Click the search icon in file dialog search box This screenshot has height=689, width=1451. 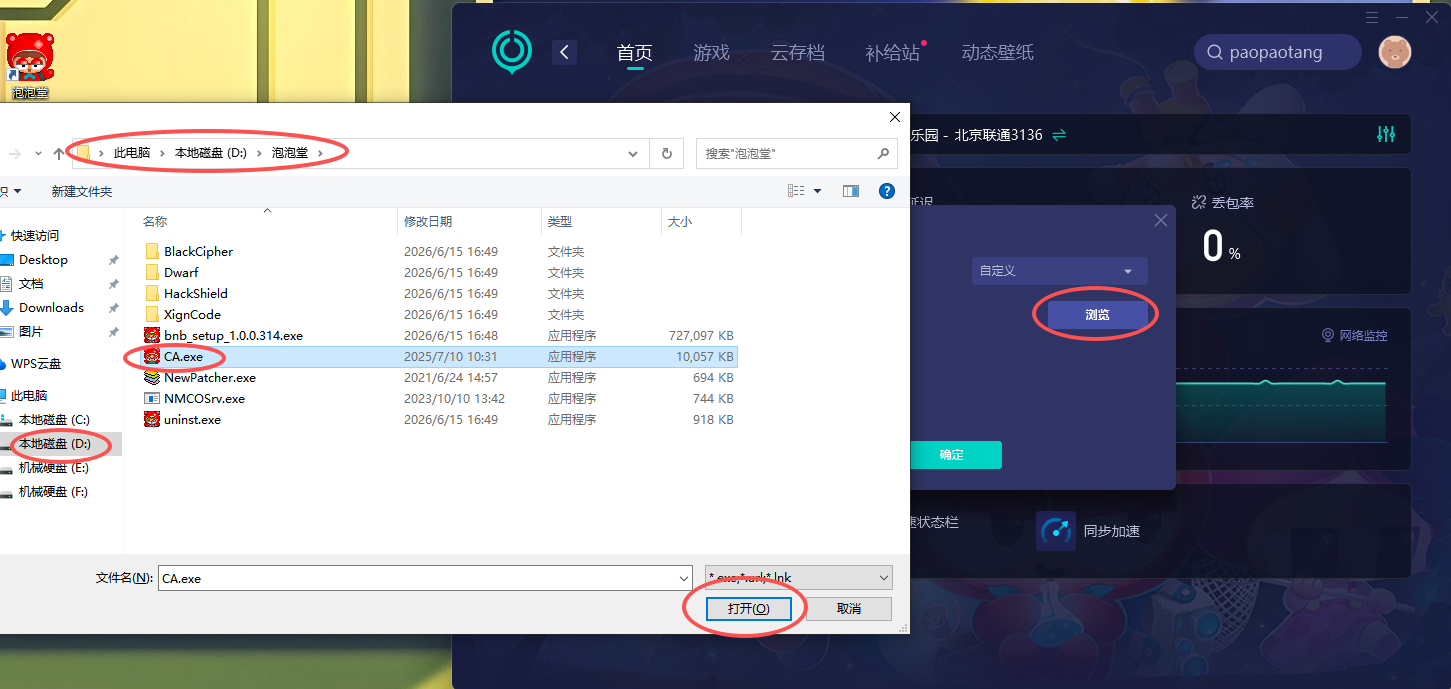(883, 153)
